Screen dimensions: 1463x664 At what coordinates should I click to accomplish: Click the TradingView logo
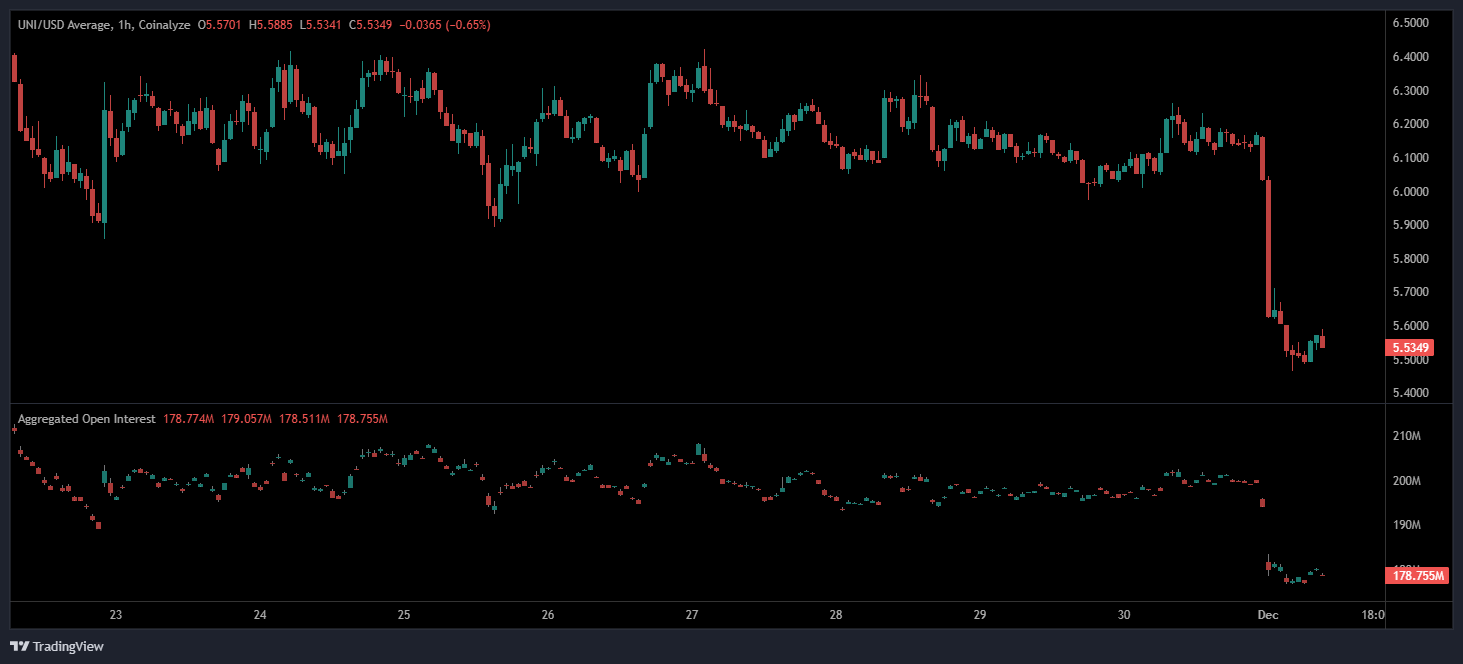pos(57,646)
